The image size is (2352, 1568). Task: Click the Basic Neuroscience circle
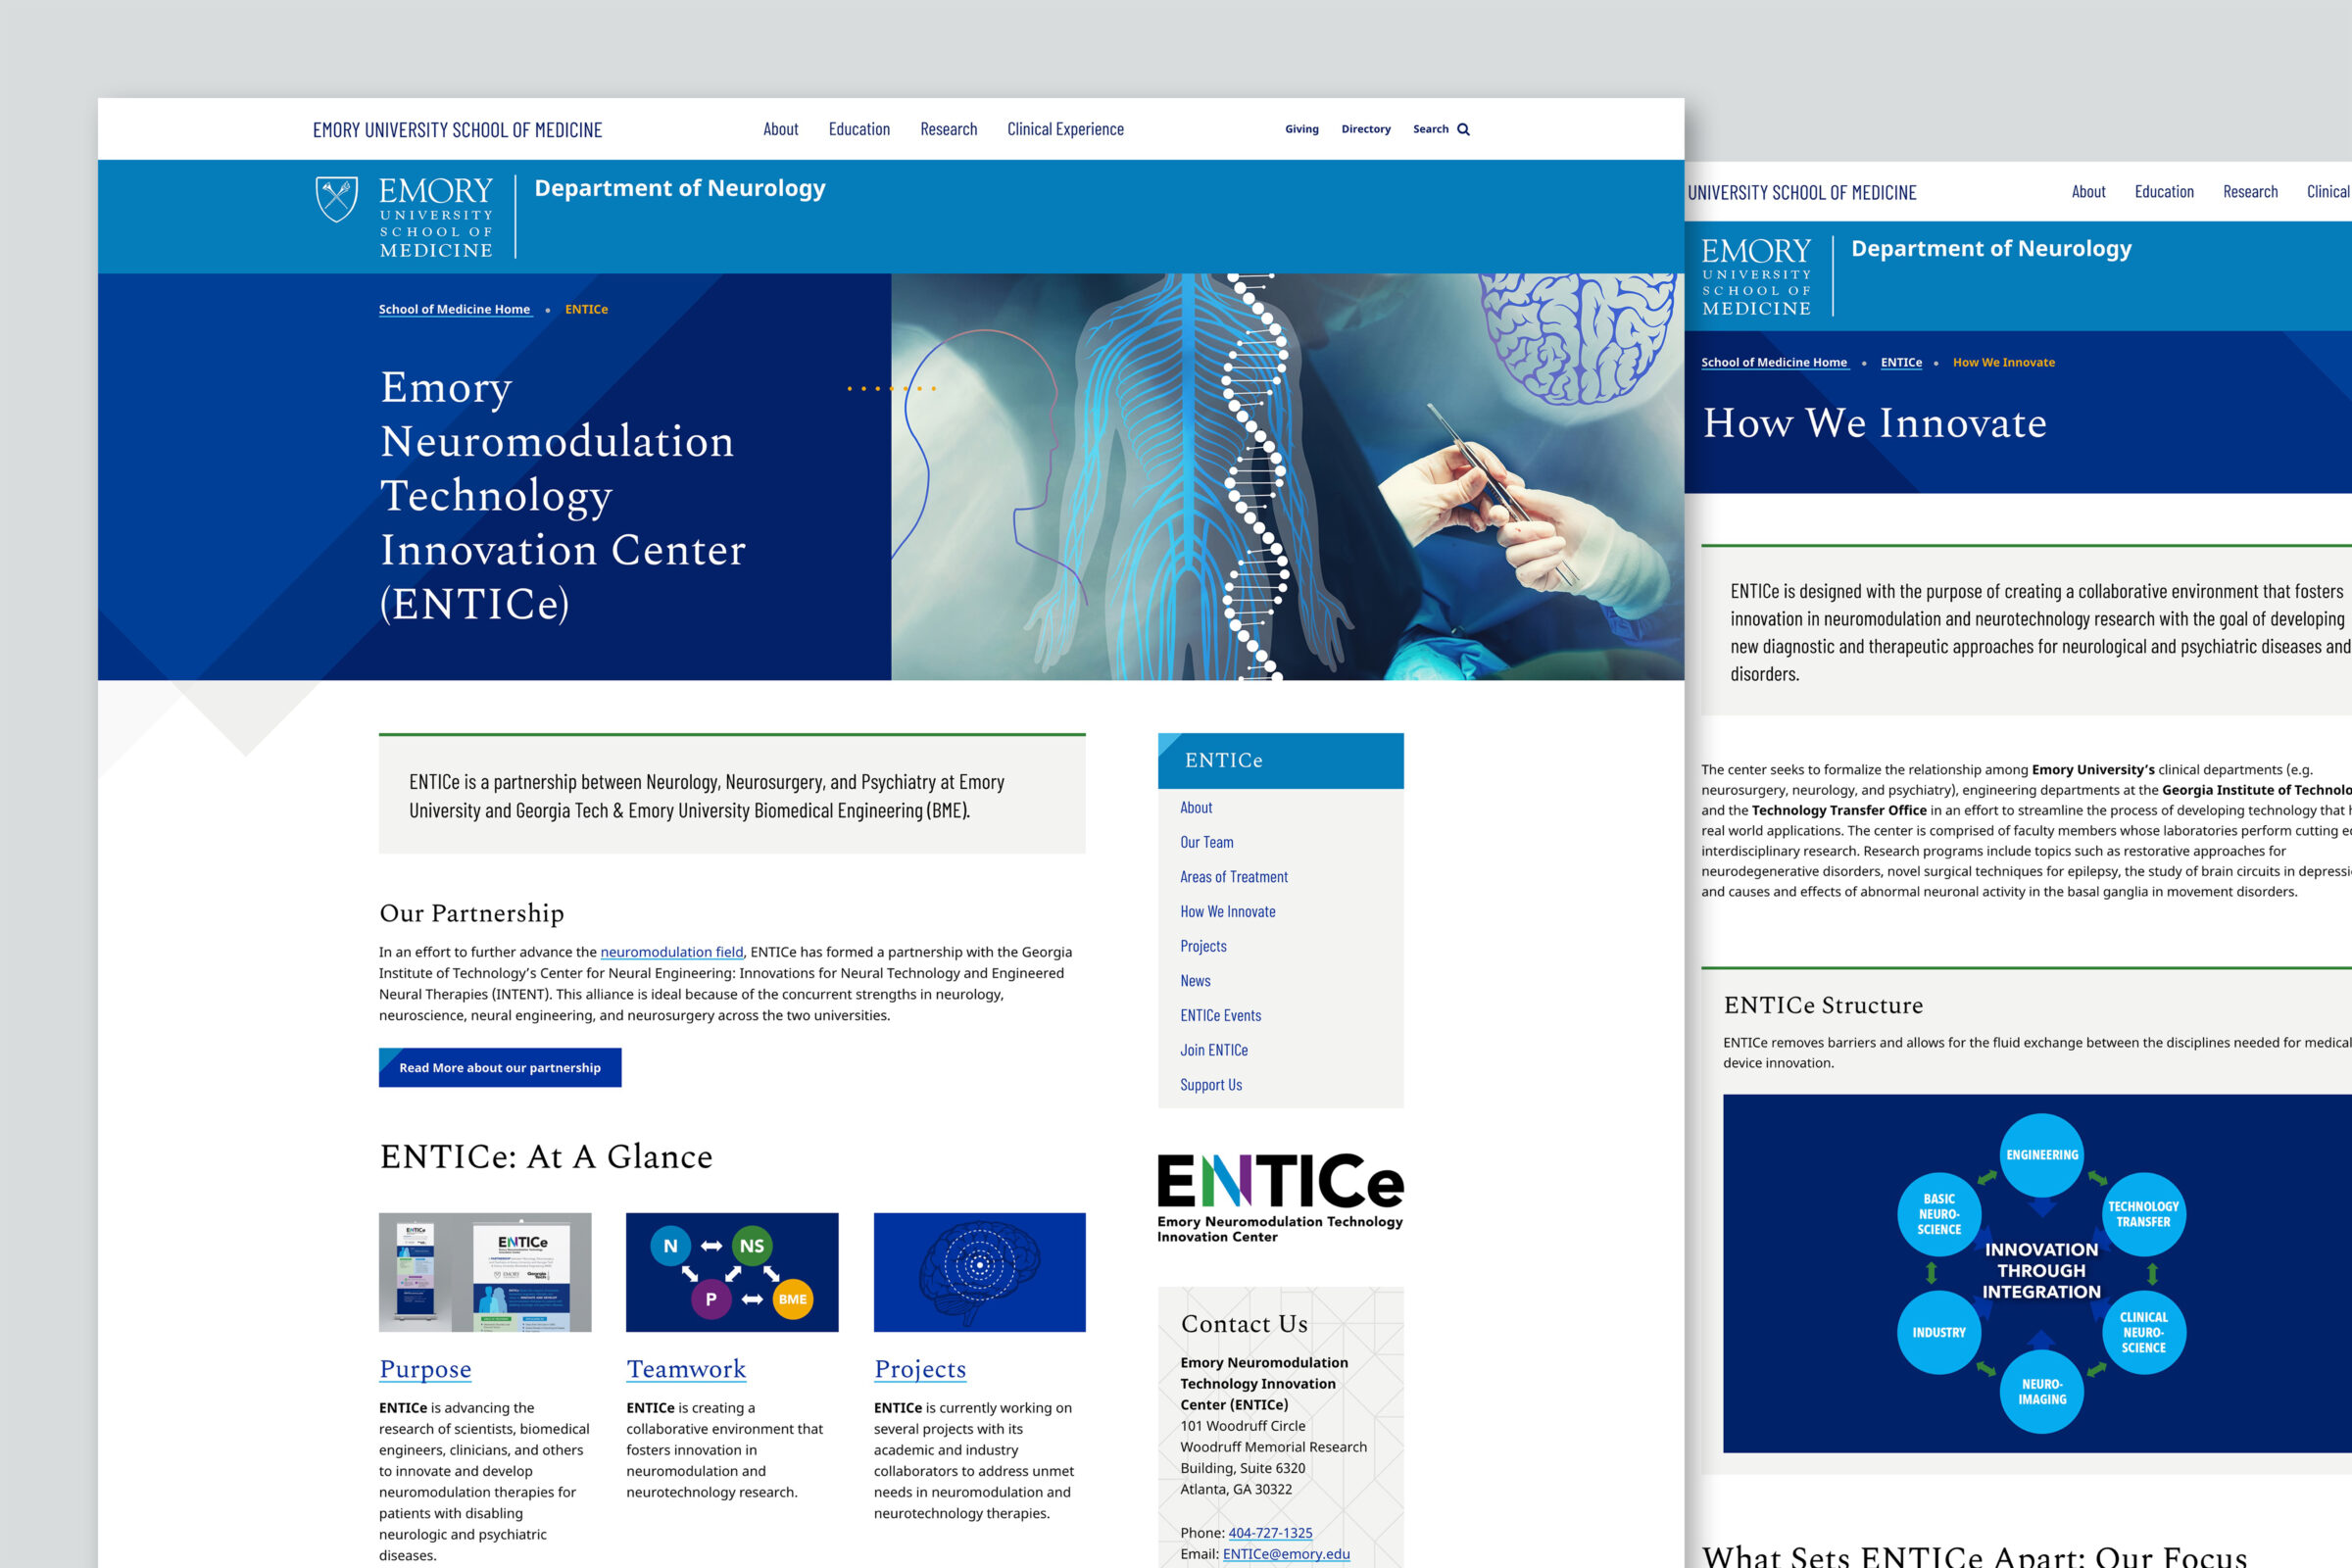point(1939,1214)
